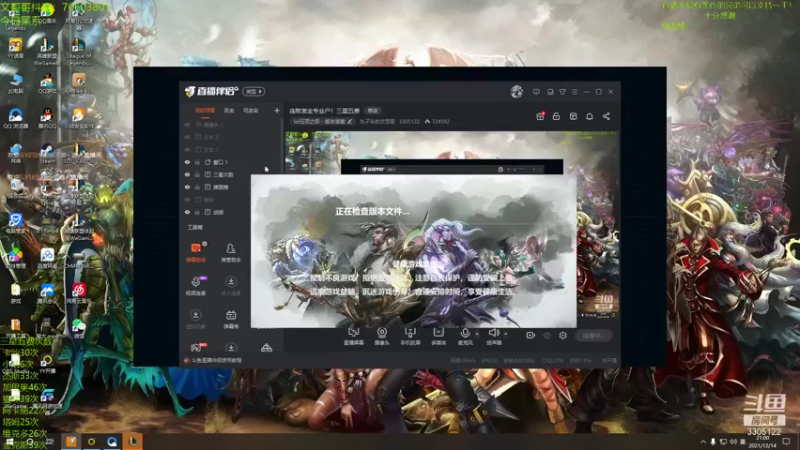Open the hamburger menu in the title bar

[574, 92]
